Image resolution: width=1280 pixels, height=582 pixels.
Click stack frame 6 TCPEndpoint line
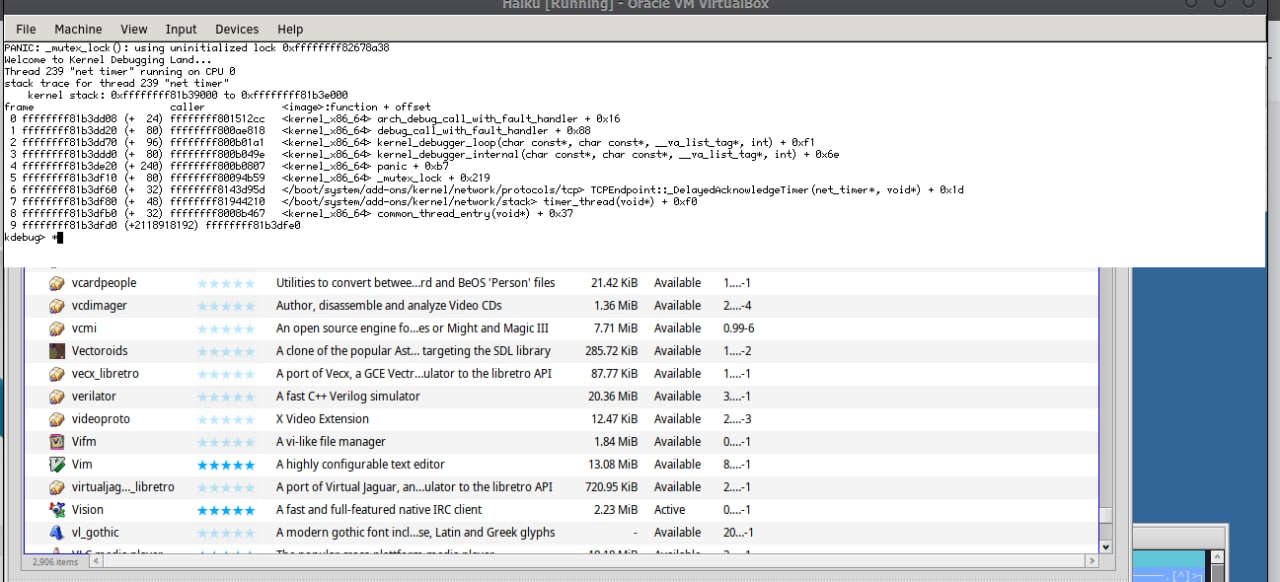coord(484,189)
